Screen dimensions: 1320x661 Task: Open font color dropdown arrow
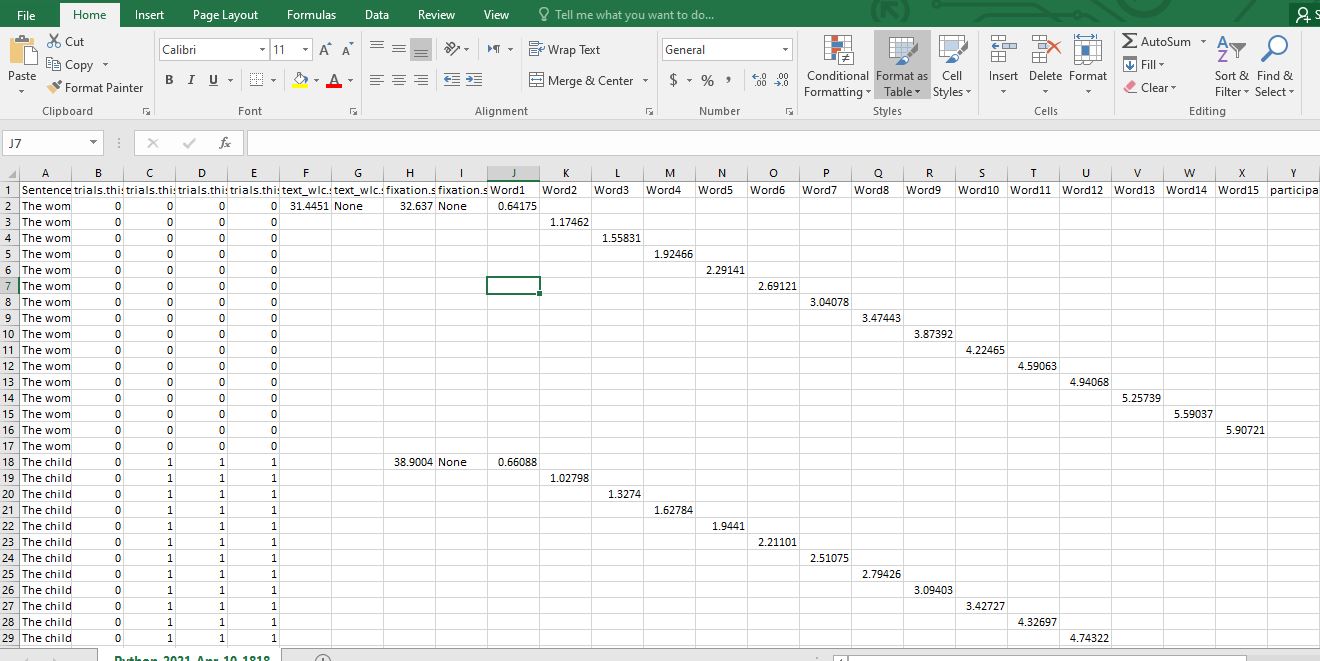[349, 81]
